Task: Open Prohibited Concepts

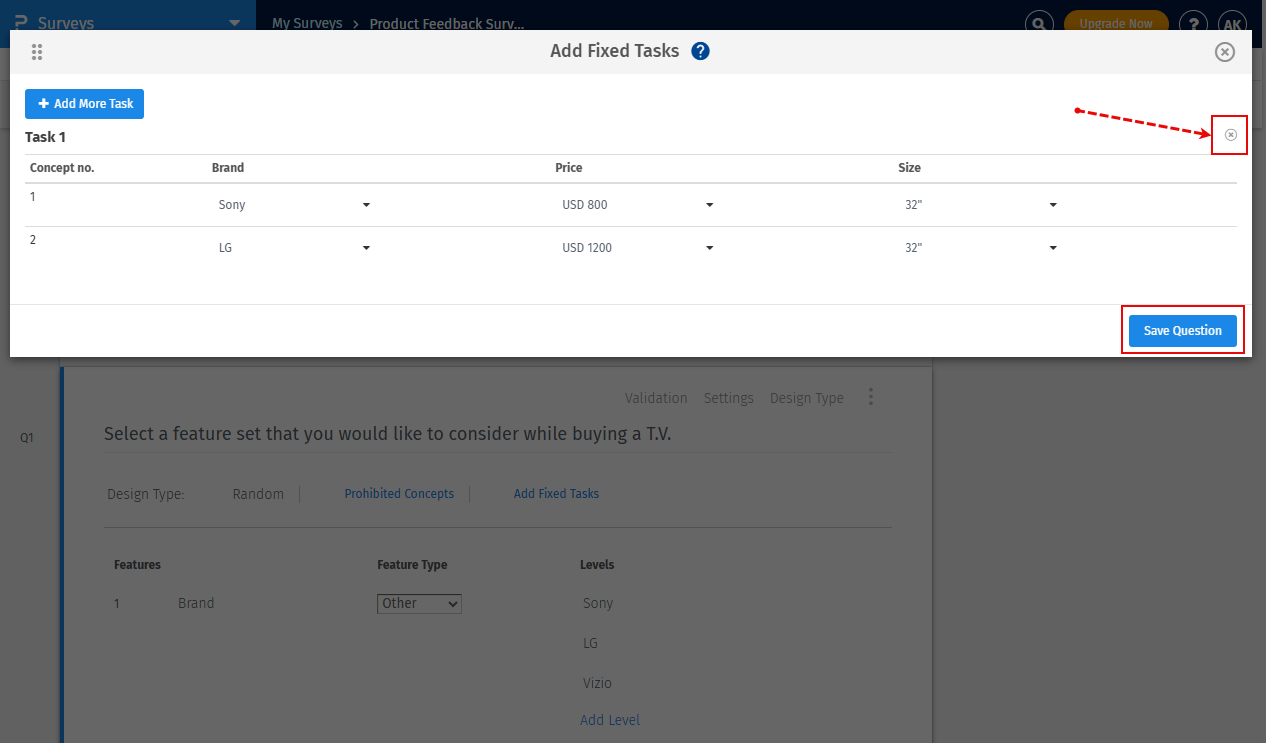Action: 399,493
